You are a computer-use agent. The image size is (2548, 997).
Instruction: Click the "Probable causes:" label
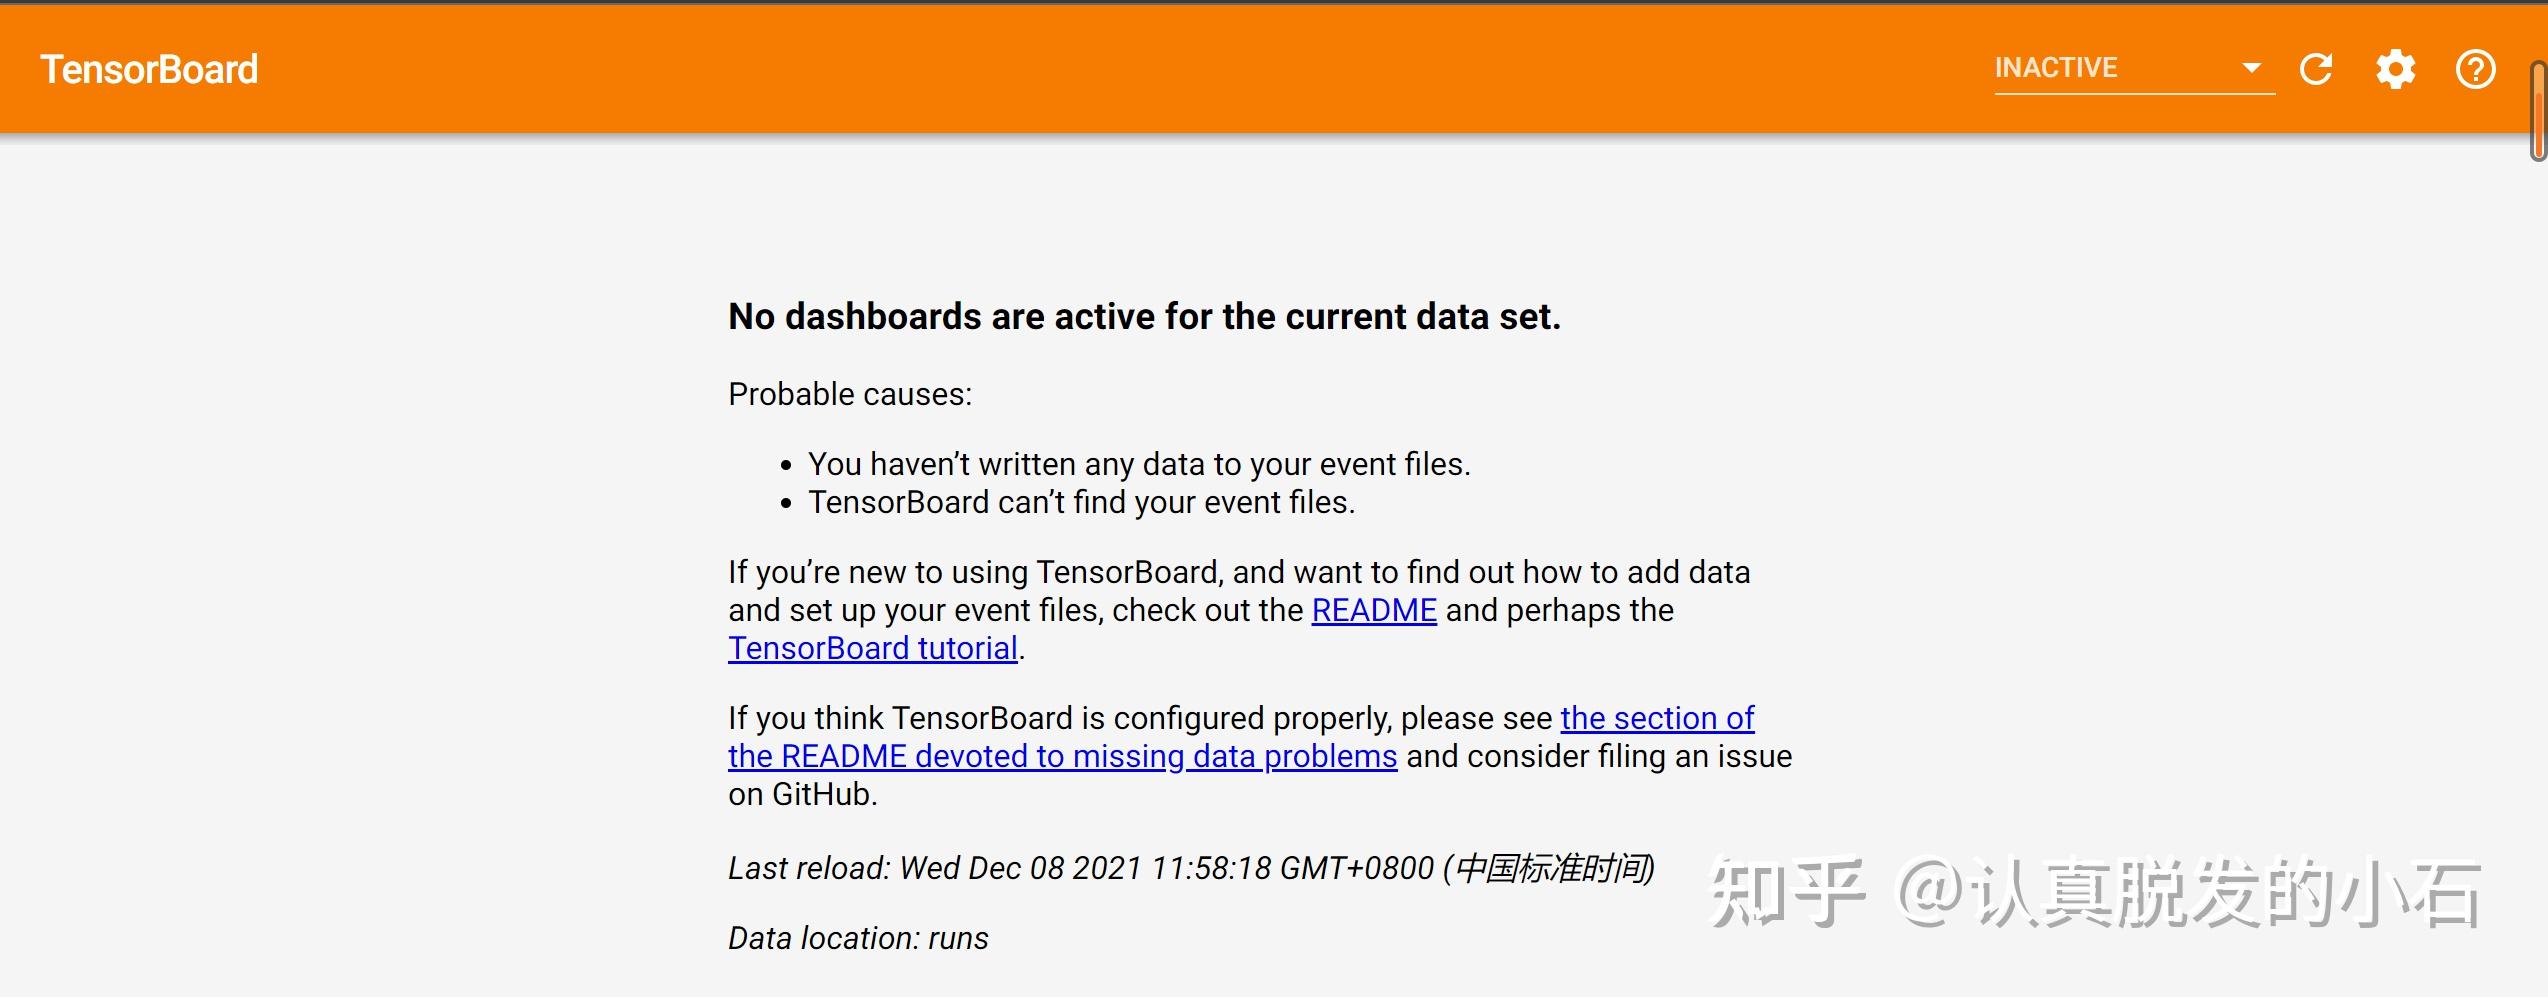click(x=850, y=394)
